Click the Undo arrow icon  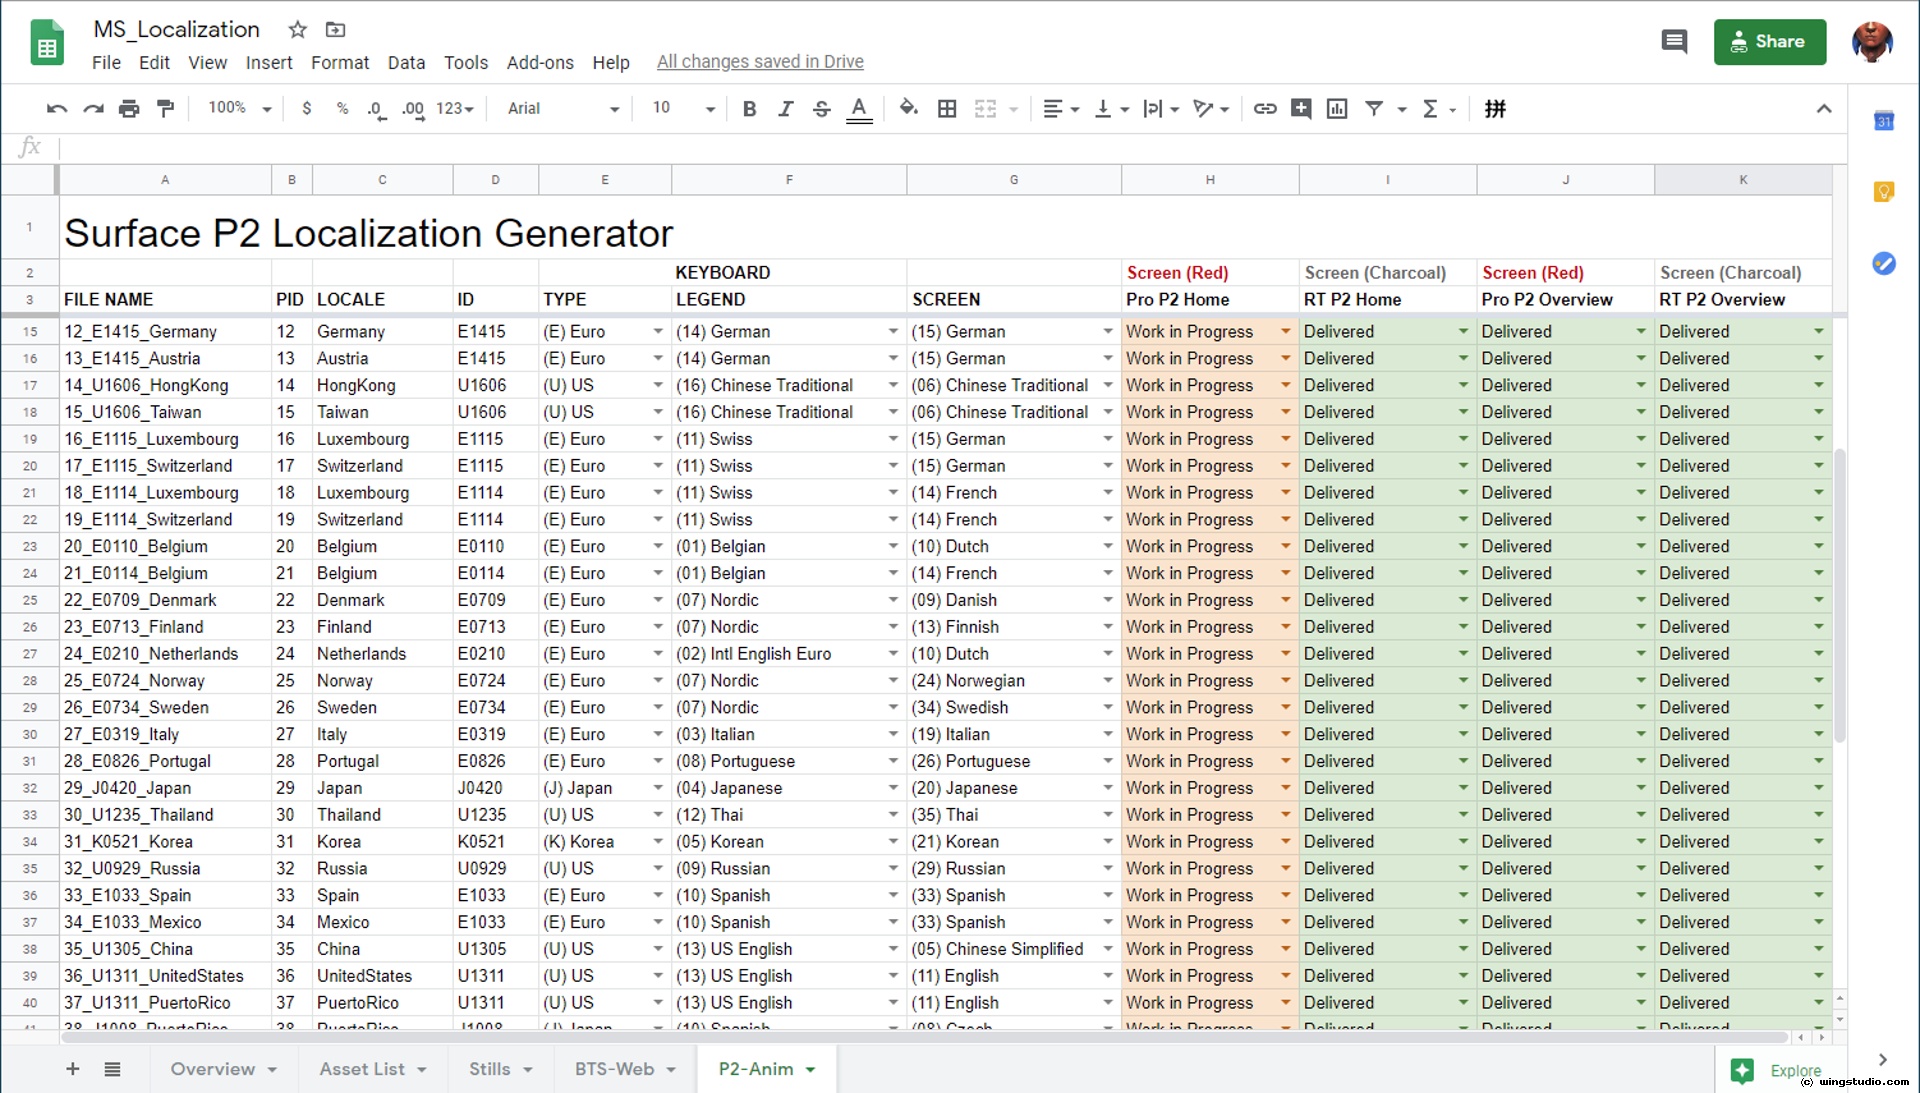click(x=56, y=109)
